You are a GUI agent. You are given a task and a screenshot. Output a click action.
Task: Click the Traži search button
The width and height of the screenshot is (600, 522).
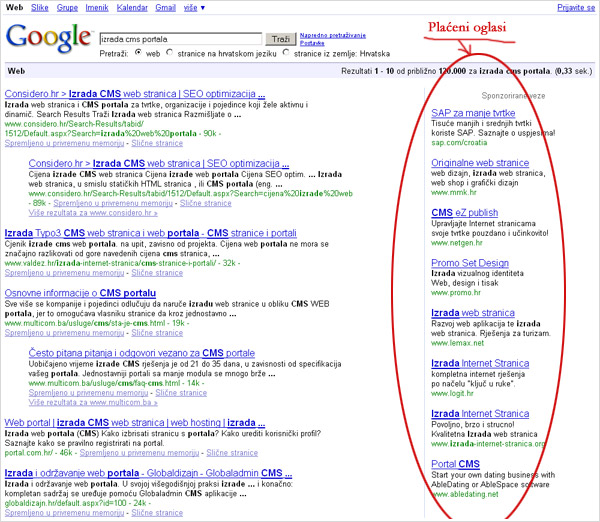tap(281, 39)
